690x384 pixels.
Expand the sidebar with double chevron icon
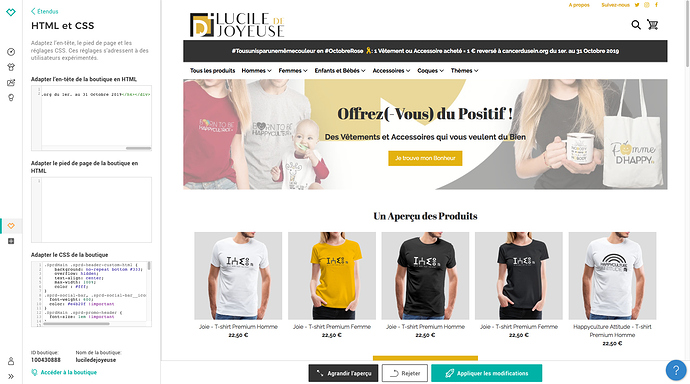click(x=11, y=377)
